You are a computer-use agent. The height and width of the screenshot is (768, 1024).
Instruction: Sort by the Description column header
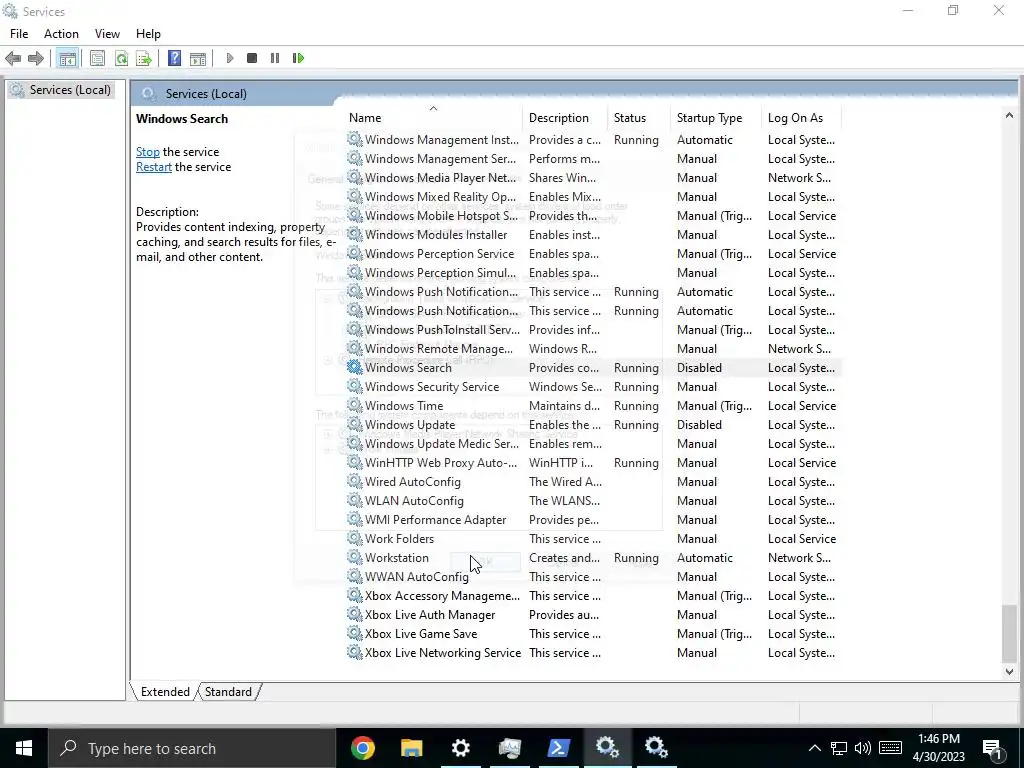click(565, 118)
